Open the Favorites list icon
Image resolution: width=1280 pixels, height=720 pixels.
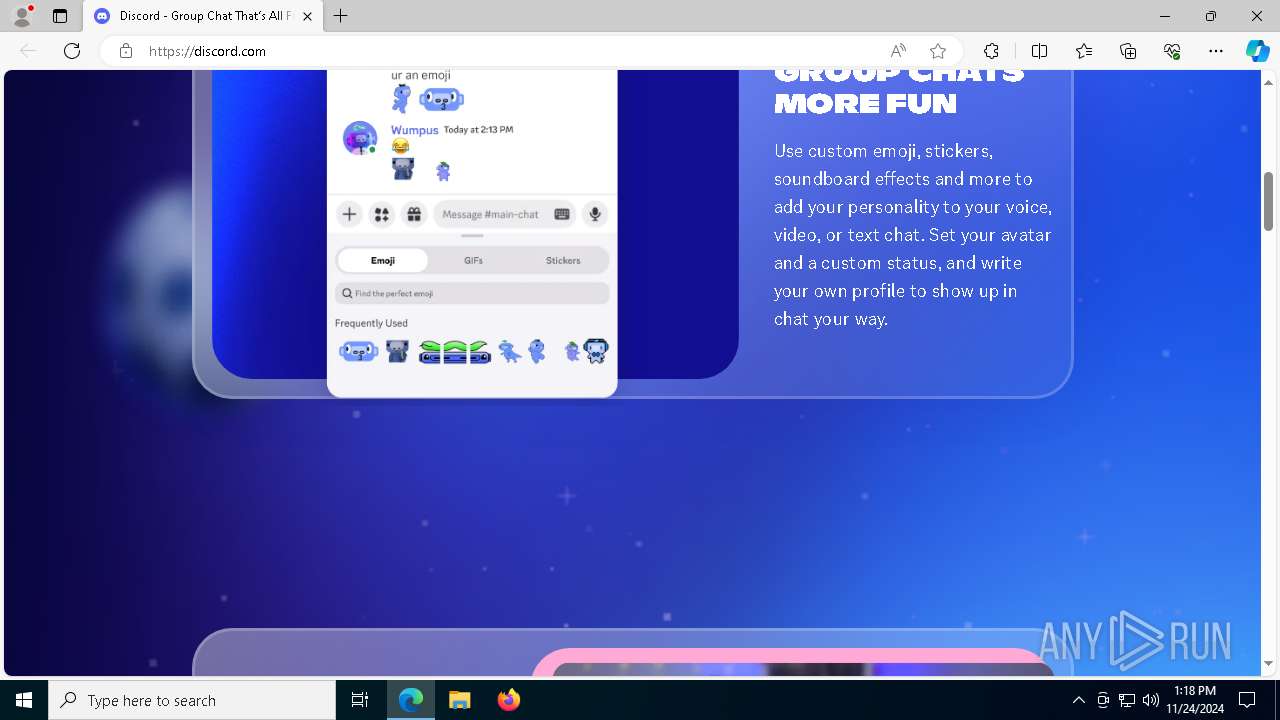(1084, 51)
